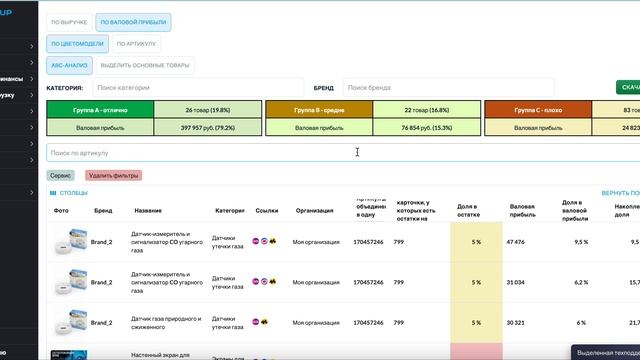Click the green Группа А - отлично header
The width and height of the screenshot is (640, 360).
pyautogui.click(x=100, y=110)
